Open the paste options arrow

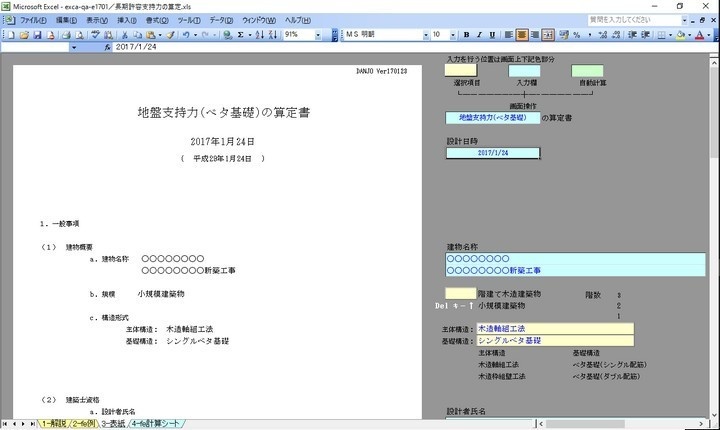[160, 35]
